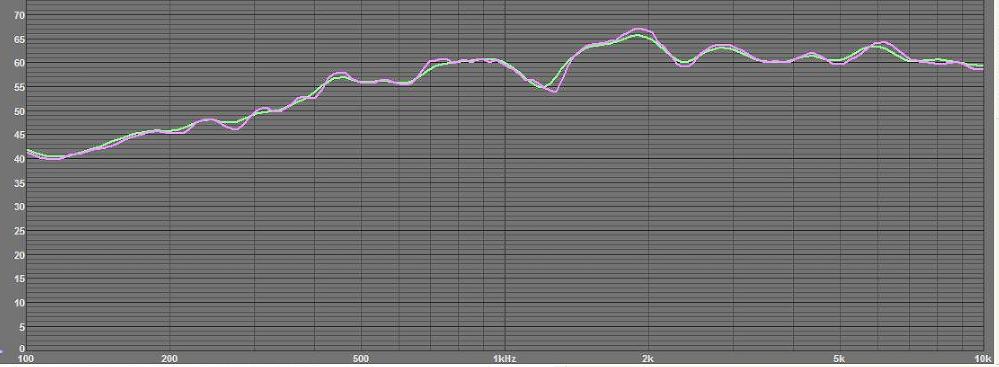Screen dimensions: 999x367
Task: Click the 10k frequency axis label
Action: coord(982,359)
